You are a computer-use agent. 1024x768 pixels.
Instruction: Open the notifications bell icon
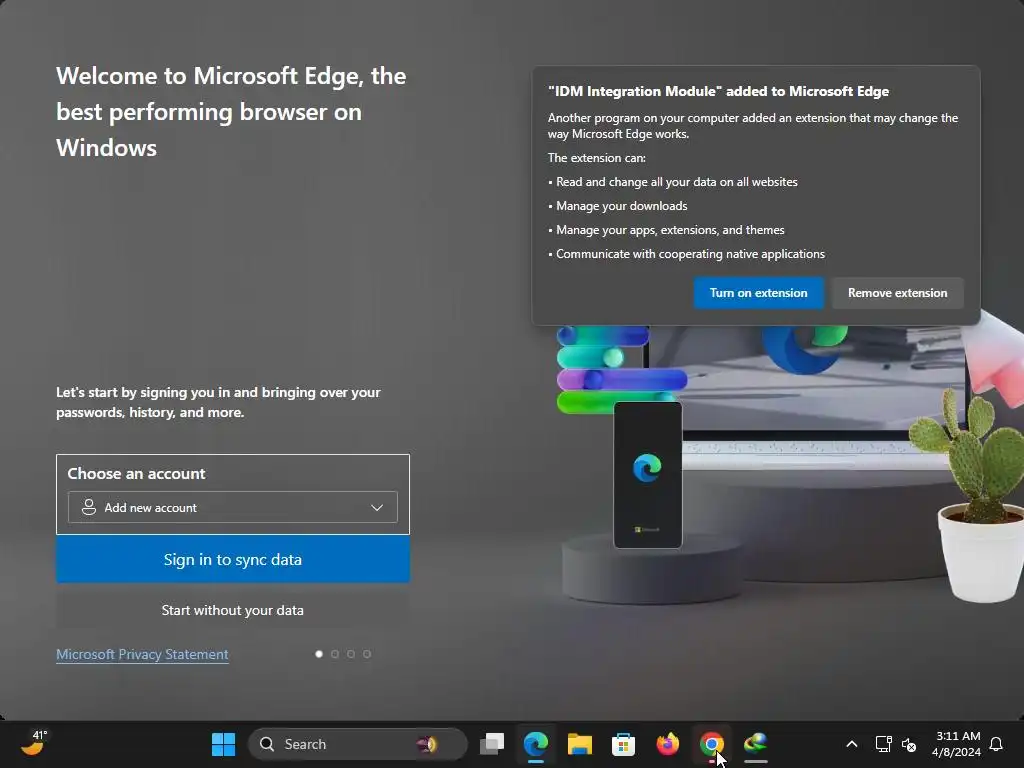point(996,744)
